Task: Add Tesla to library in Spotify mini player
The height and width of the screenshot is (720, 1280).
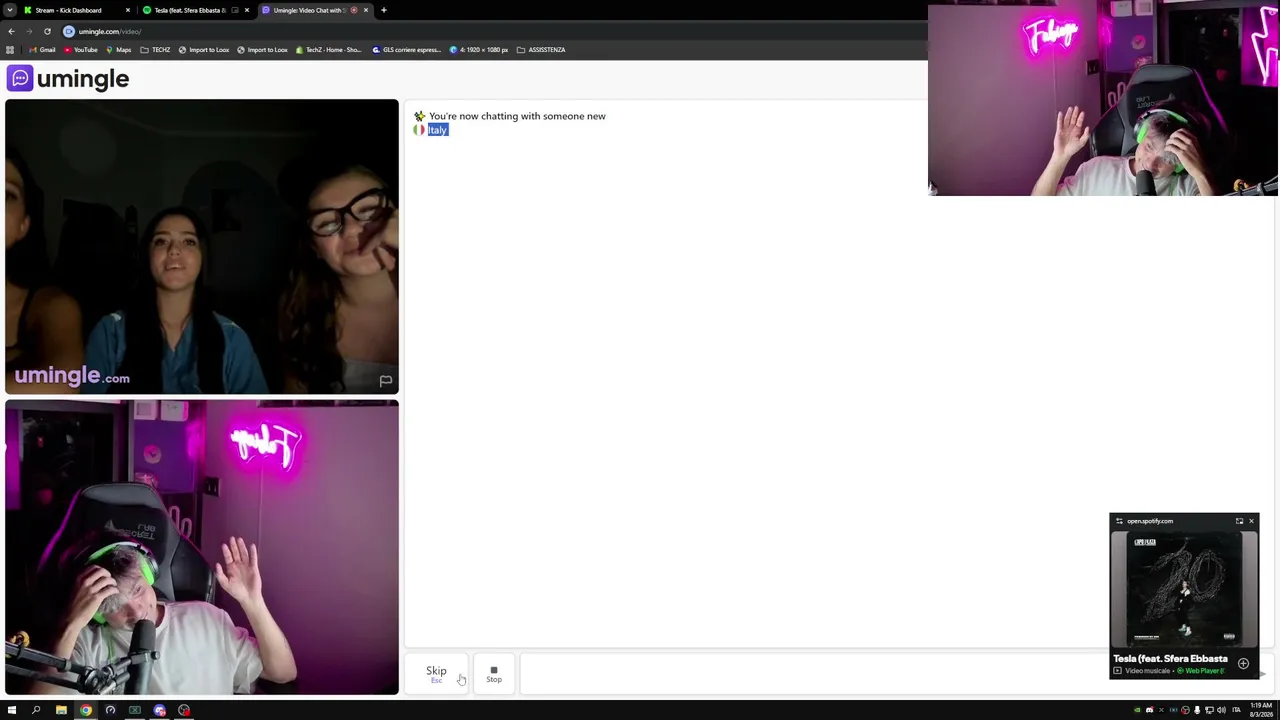Action: click(x=1243, y=663)
